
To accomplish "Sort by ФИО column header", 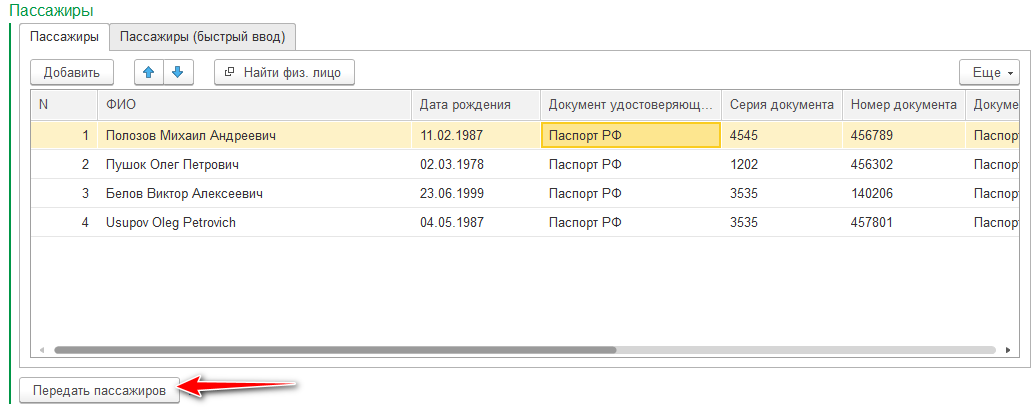I will click(x=254, y=104).
